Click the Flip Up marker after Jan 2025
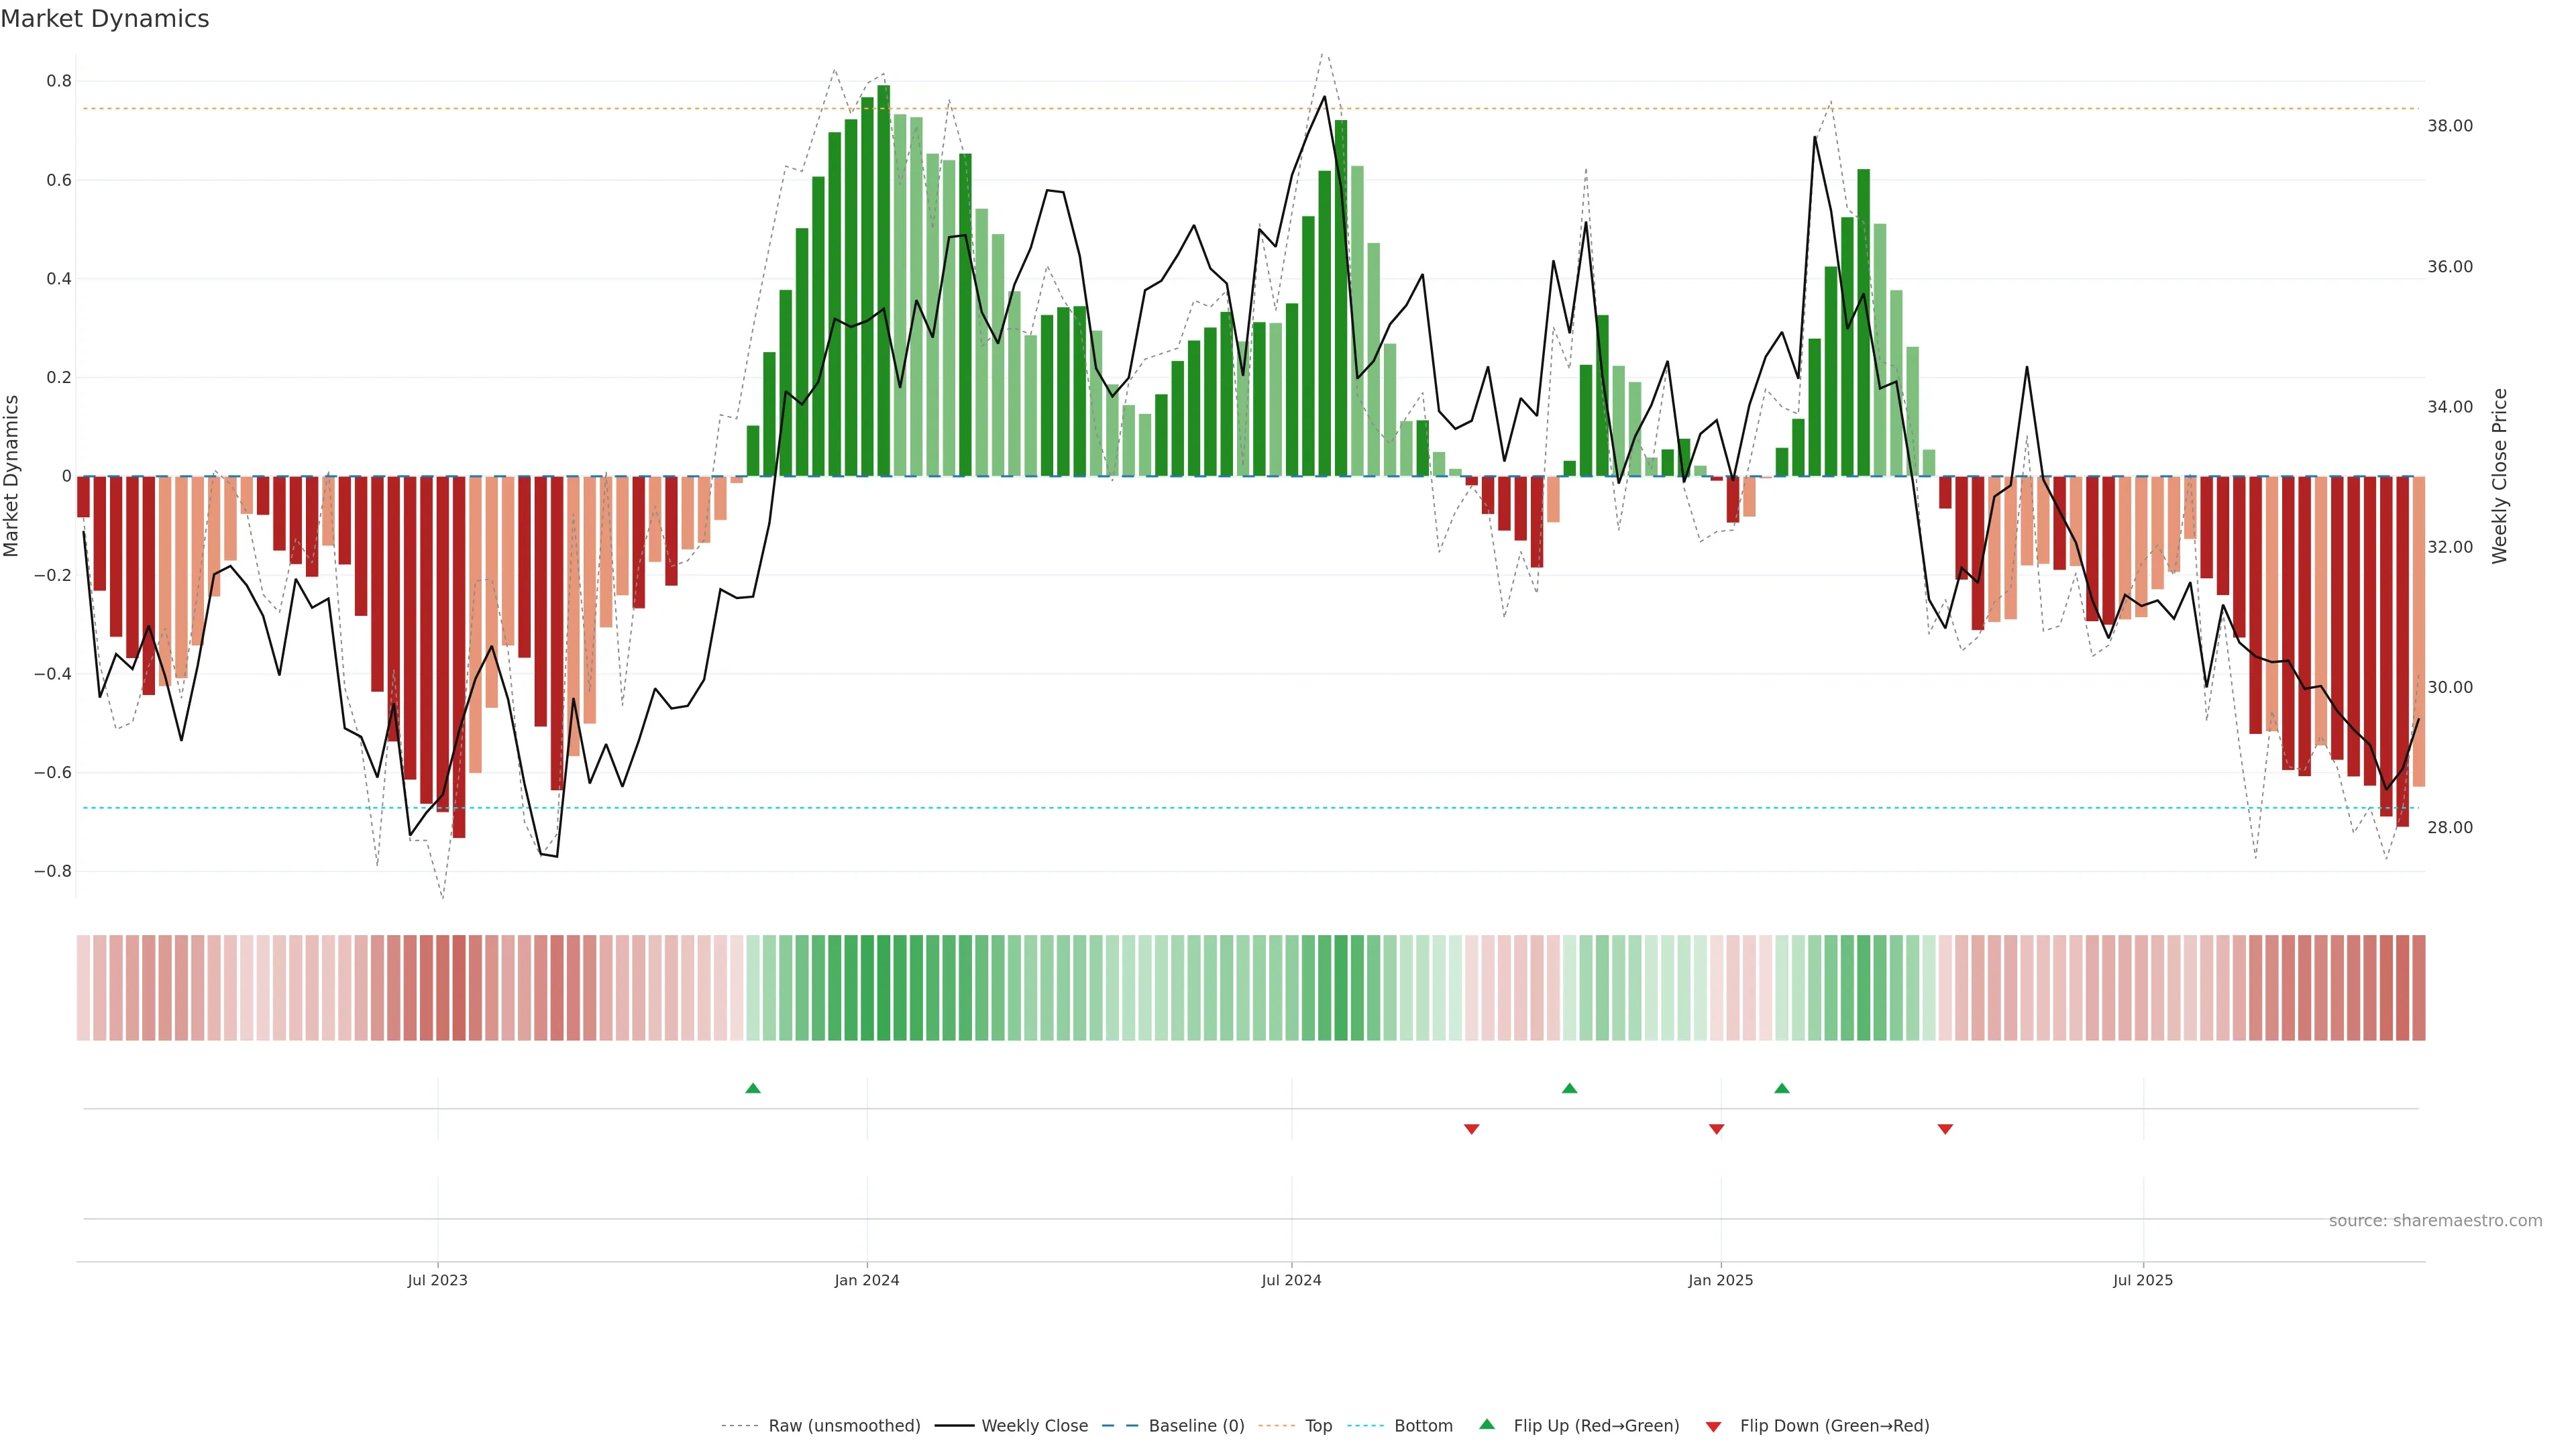Viewport: 2576px width, 1449px height. coord(1781,1088)
